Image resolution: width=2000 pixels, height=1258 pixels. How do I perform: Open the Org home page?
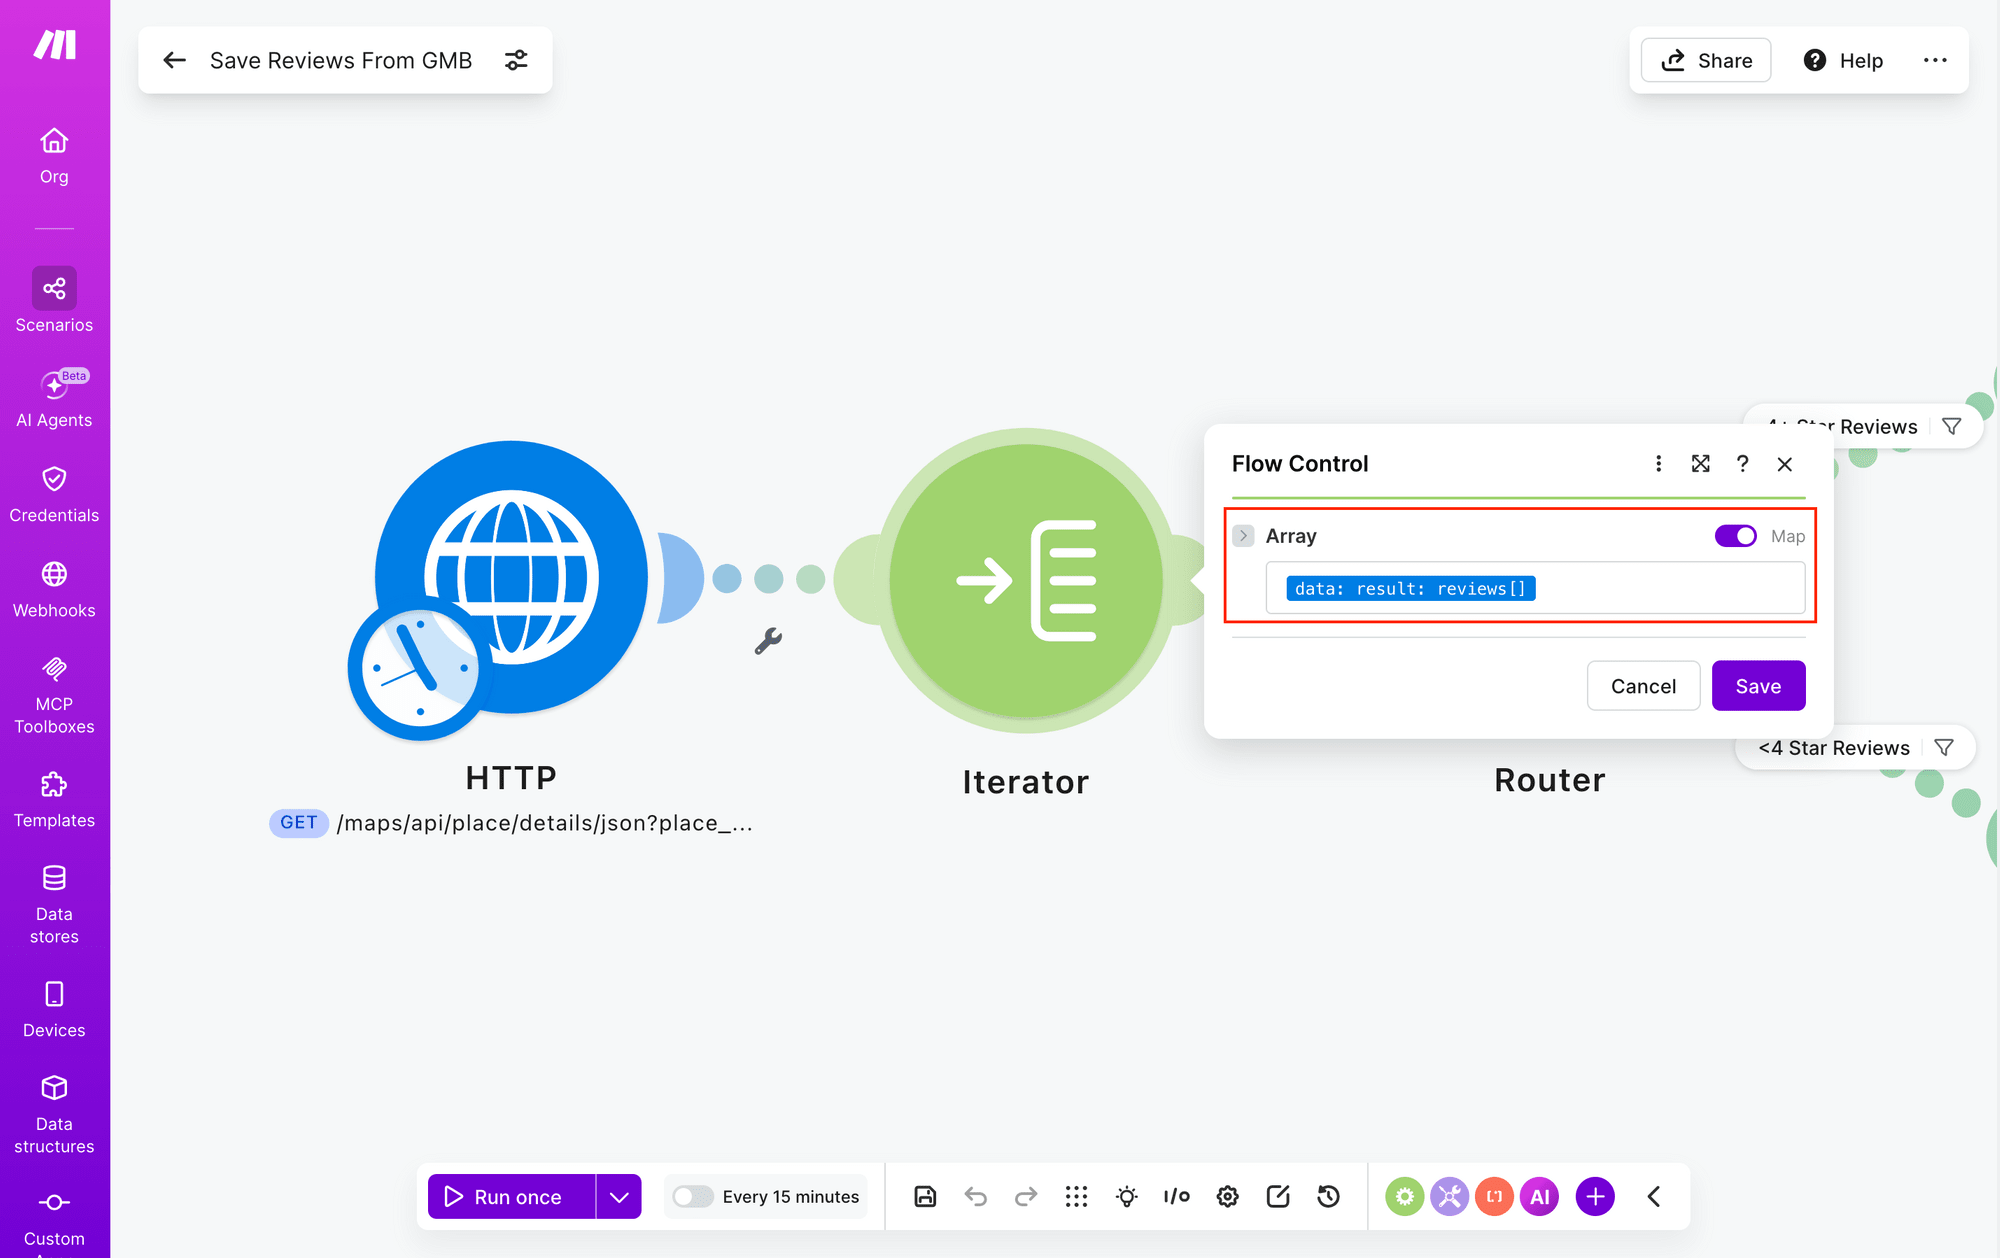[54, 156]
